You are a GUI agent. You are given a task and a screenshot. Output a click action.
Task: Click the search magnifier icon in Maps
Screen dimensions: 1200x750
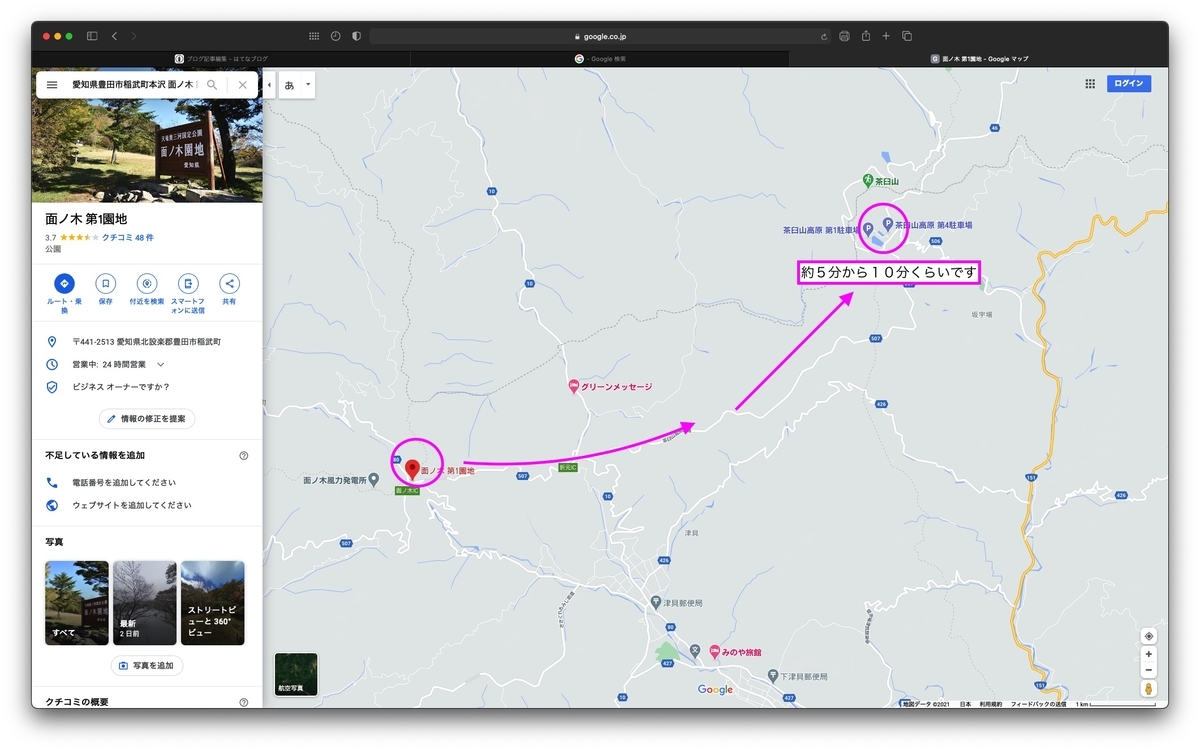[212, 85]
